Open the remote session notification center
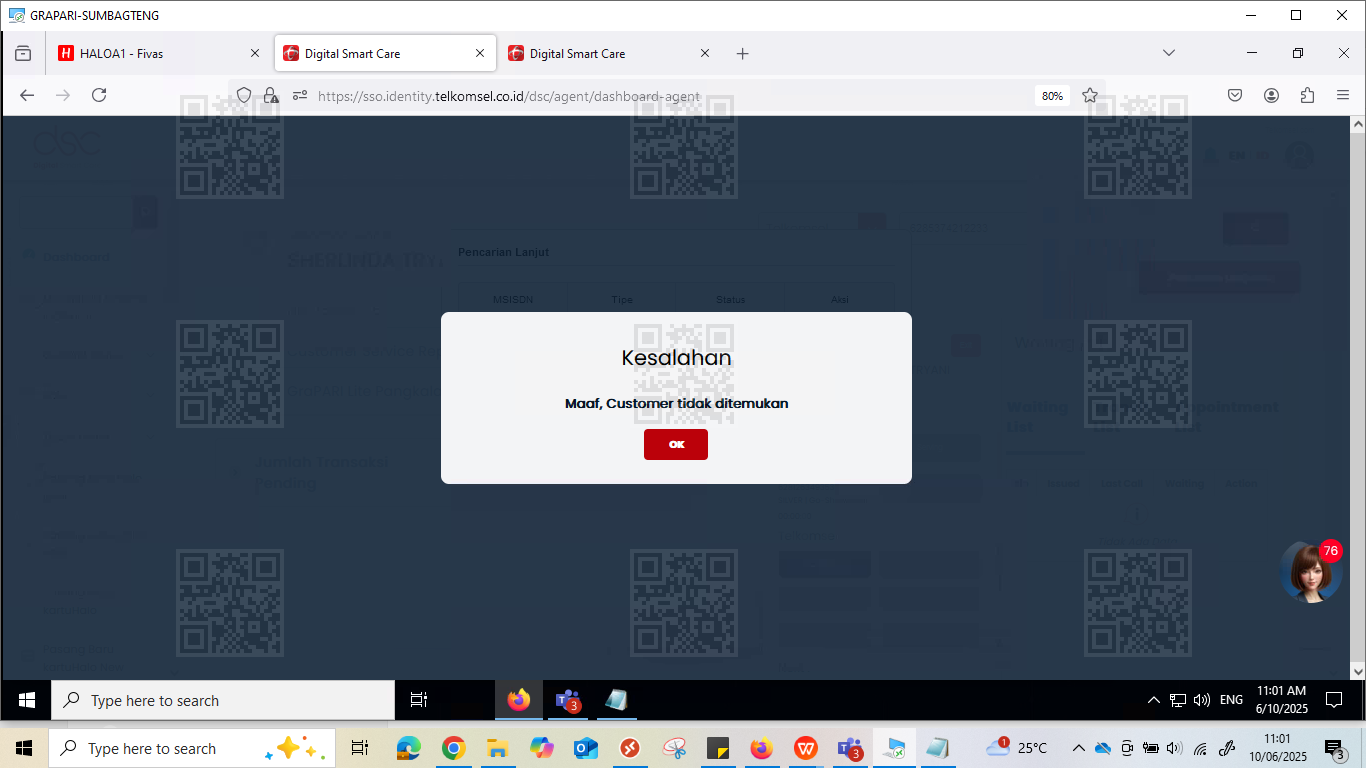1366x768 pixels. (x=1333, y=700)
